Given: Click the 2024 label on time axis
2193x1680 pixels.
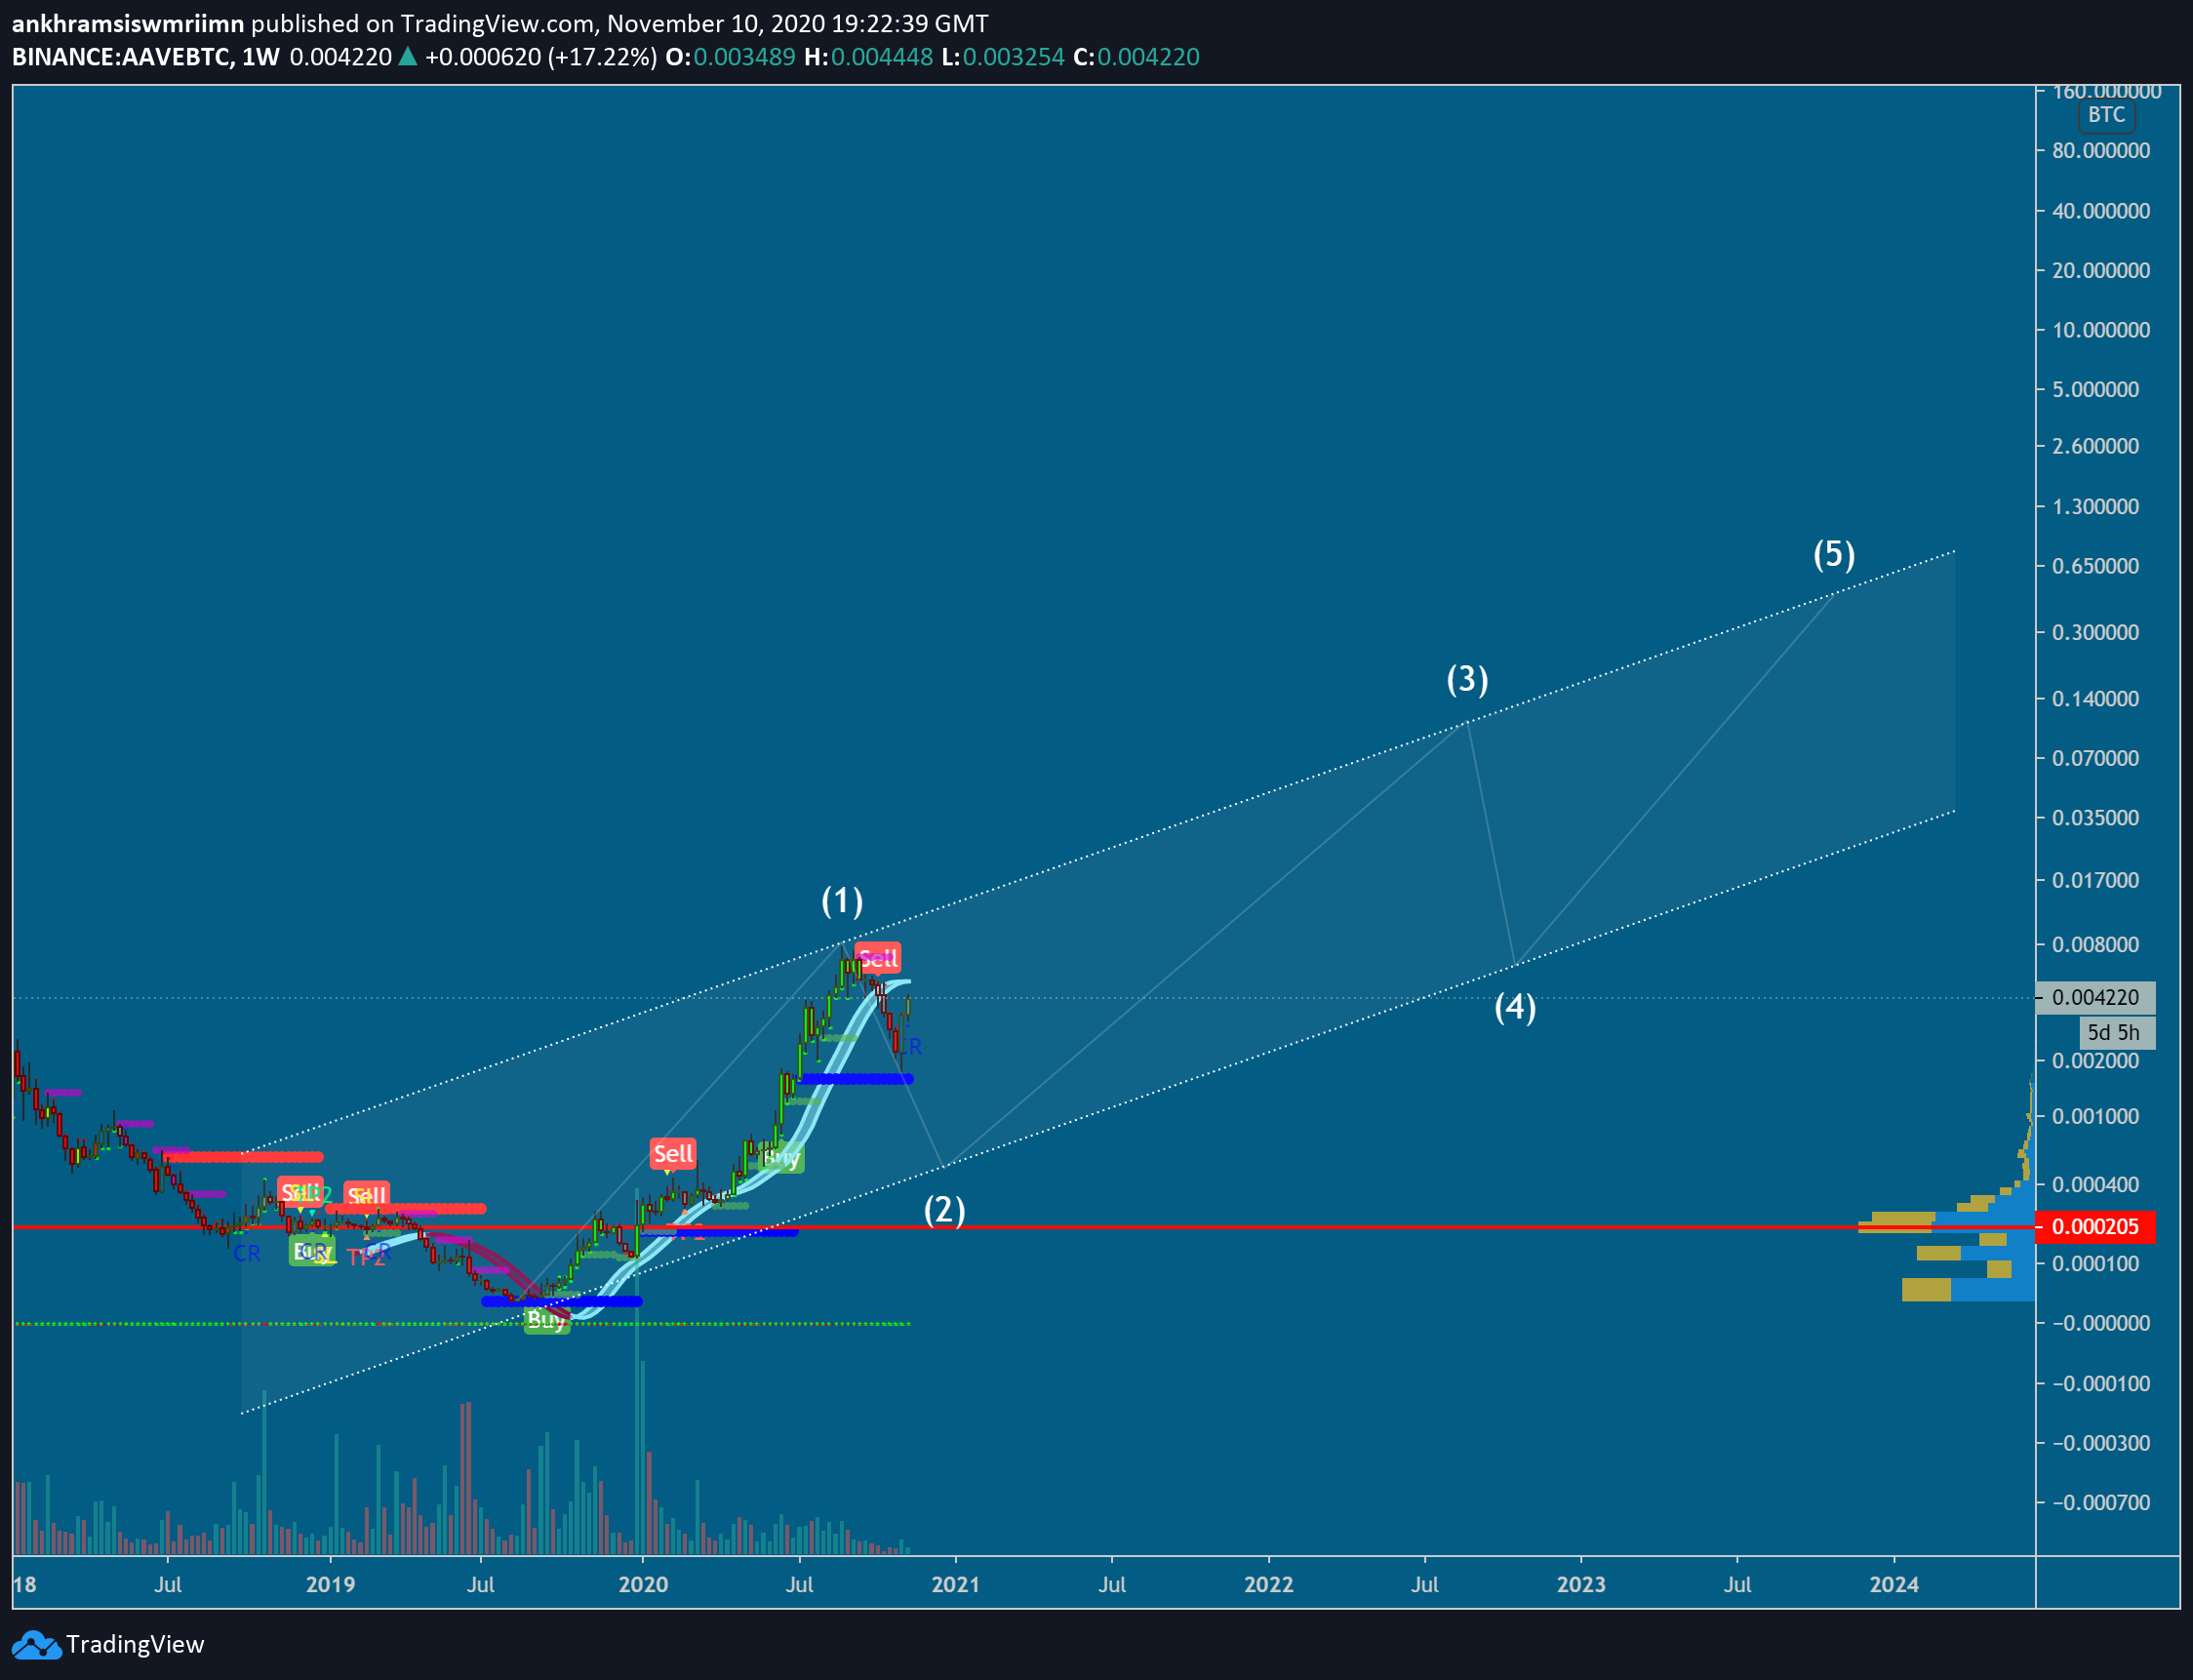Looking at the screenshot, I should 1894,1585.
